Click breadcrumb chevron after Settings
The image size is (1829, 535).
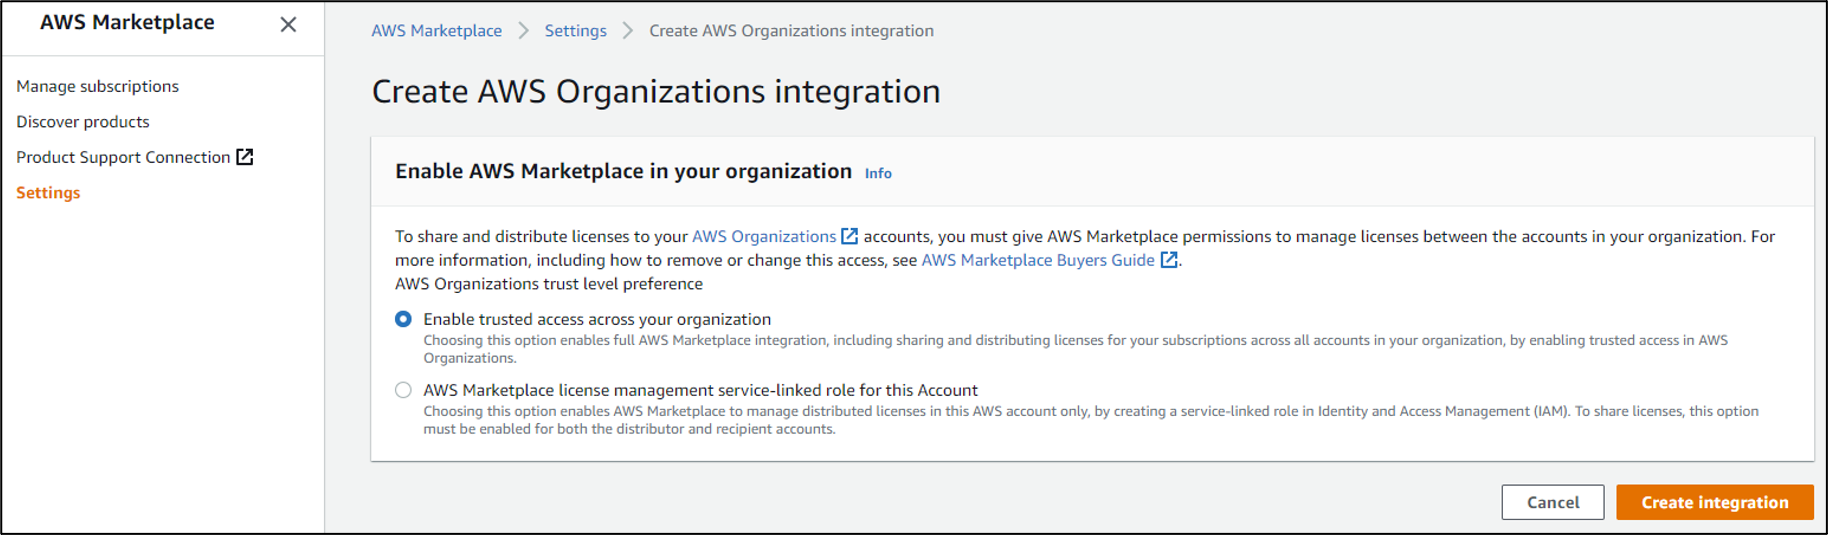click(x=628, y=31)
